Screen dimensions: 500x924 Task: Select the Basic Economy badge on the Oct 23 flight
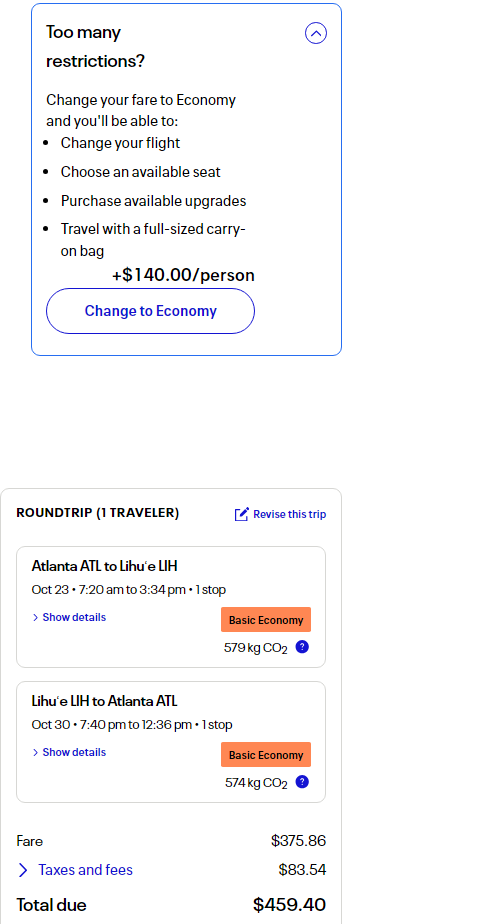(266, 620)
